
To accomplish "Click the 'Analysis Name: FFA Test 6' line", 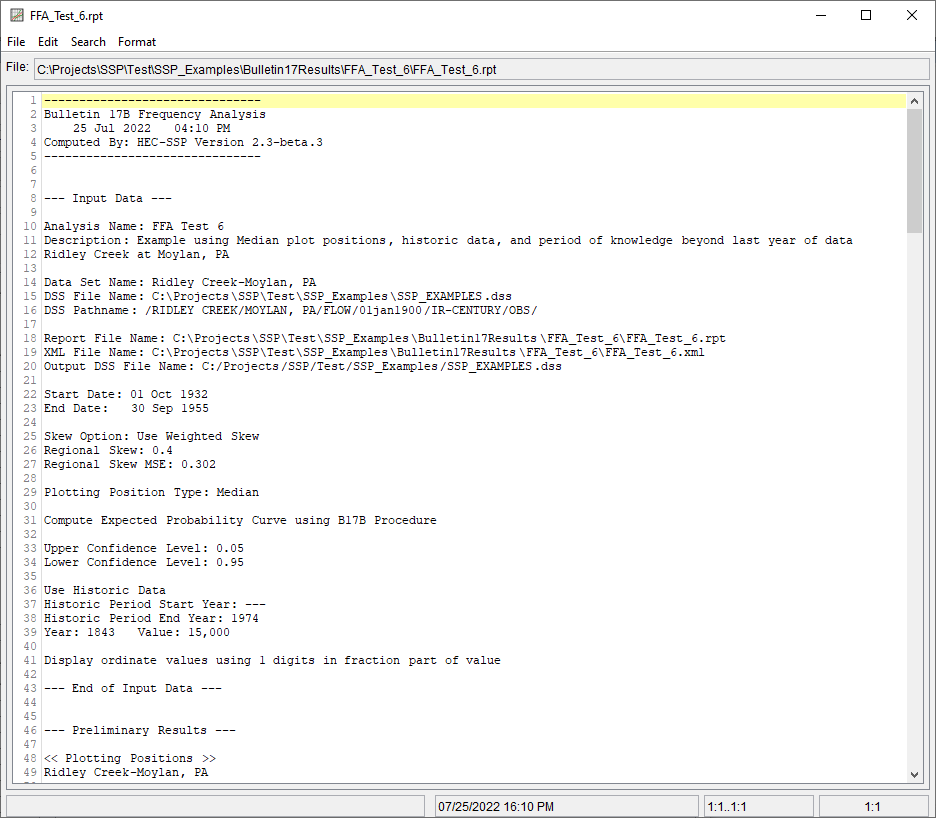I will (134, 226).
